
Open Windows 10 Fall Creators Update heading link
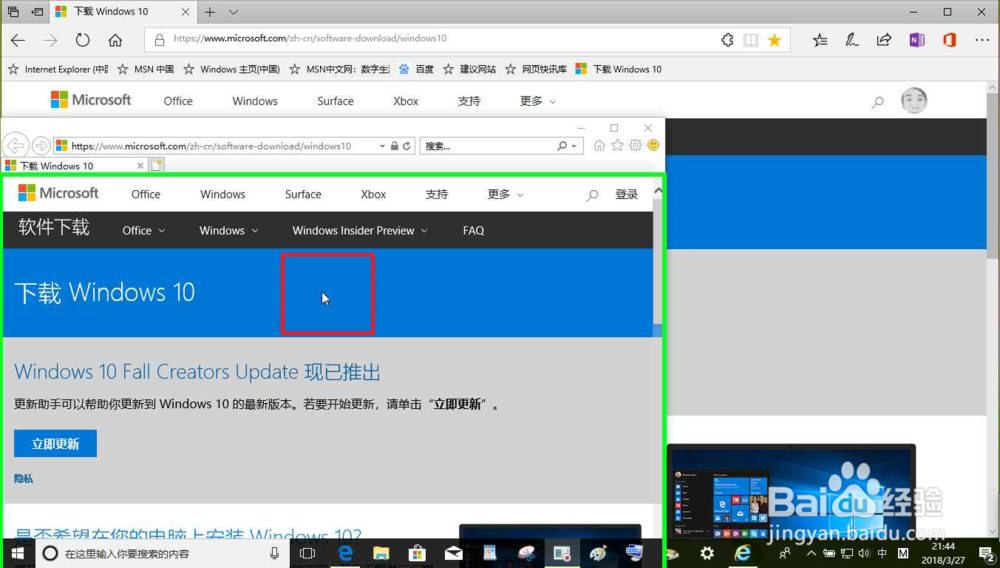(197, 372)
